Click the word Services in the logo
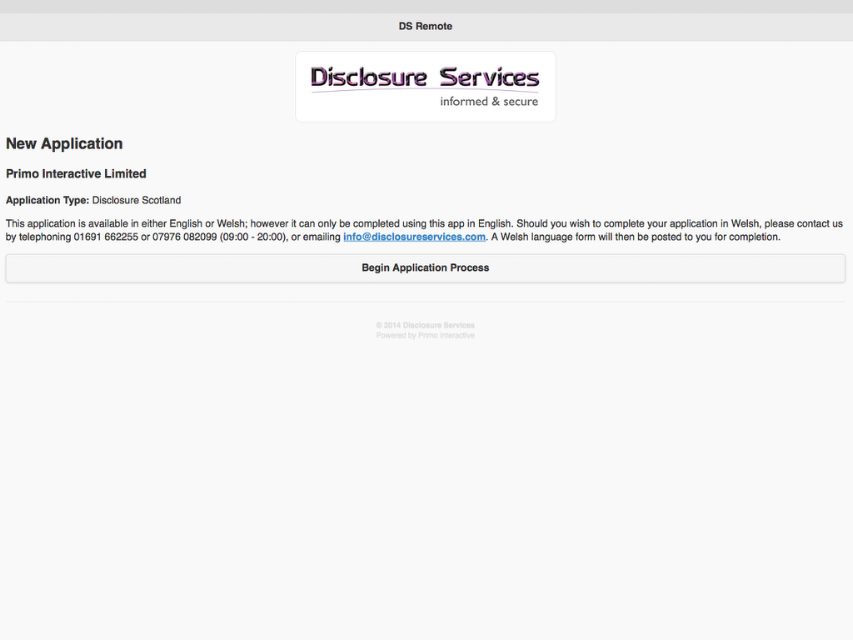The image size is (853, 640). (489, 77)
